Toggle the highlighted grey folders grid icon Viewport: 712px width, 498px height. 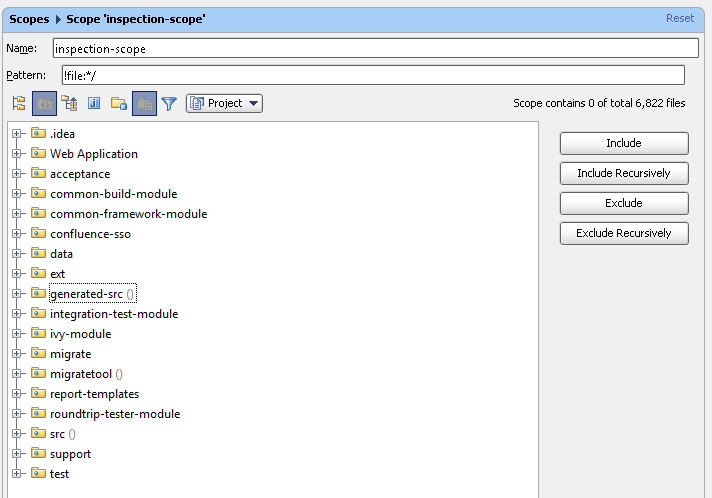point(144,104)
